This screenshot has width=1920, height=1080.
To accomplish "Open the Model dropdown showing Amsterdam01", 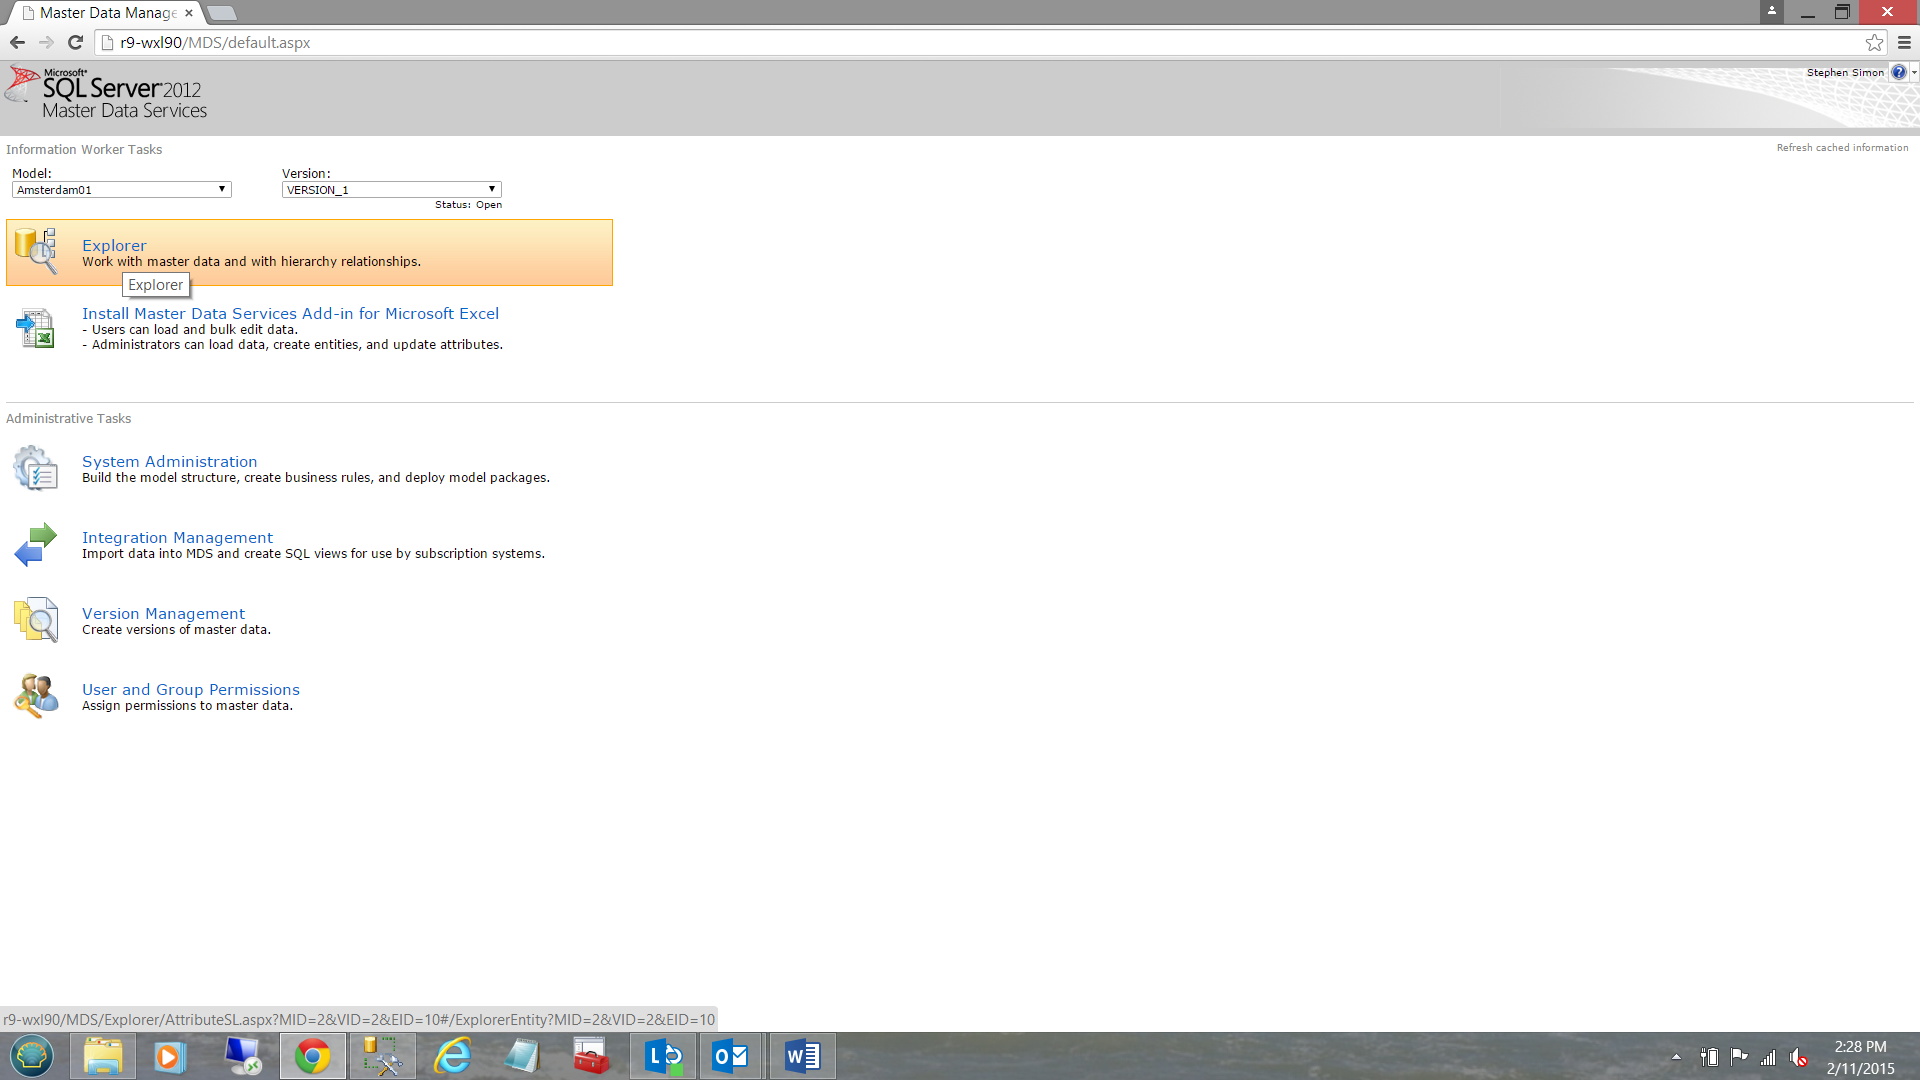I will 122,189.
